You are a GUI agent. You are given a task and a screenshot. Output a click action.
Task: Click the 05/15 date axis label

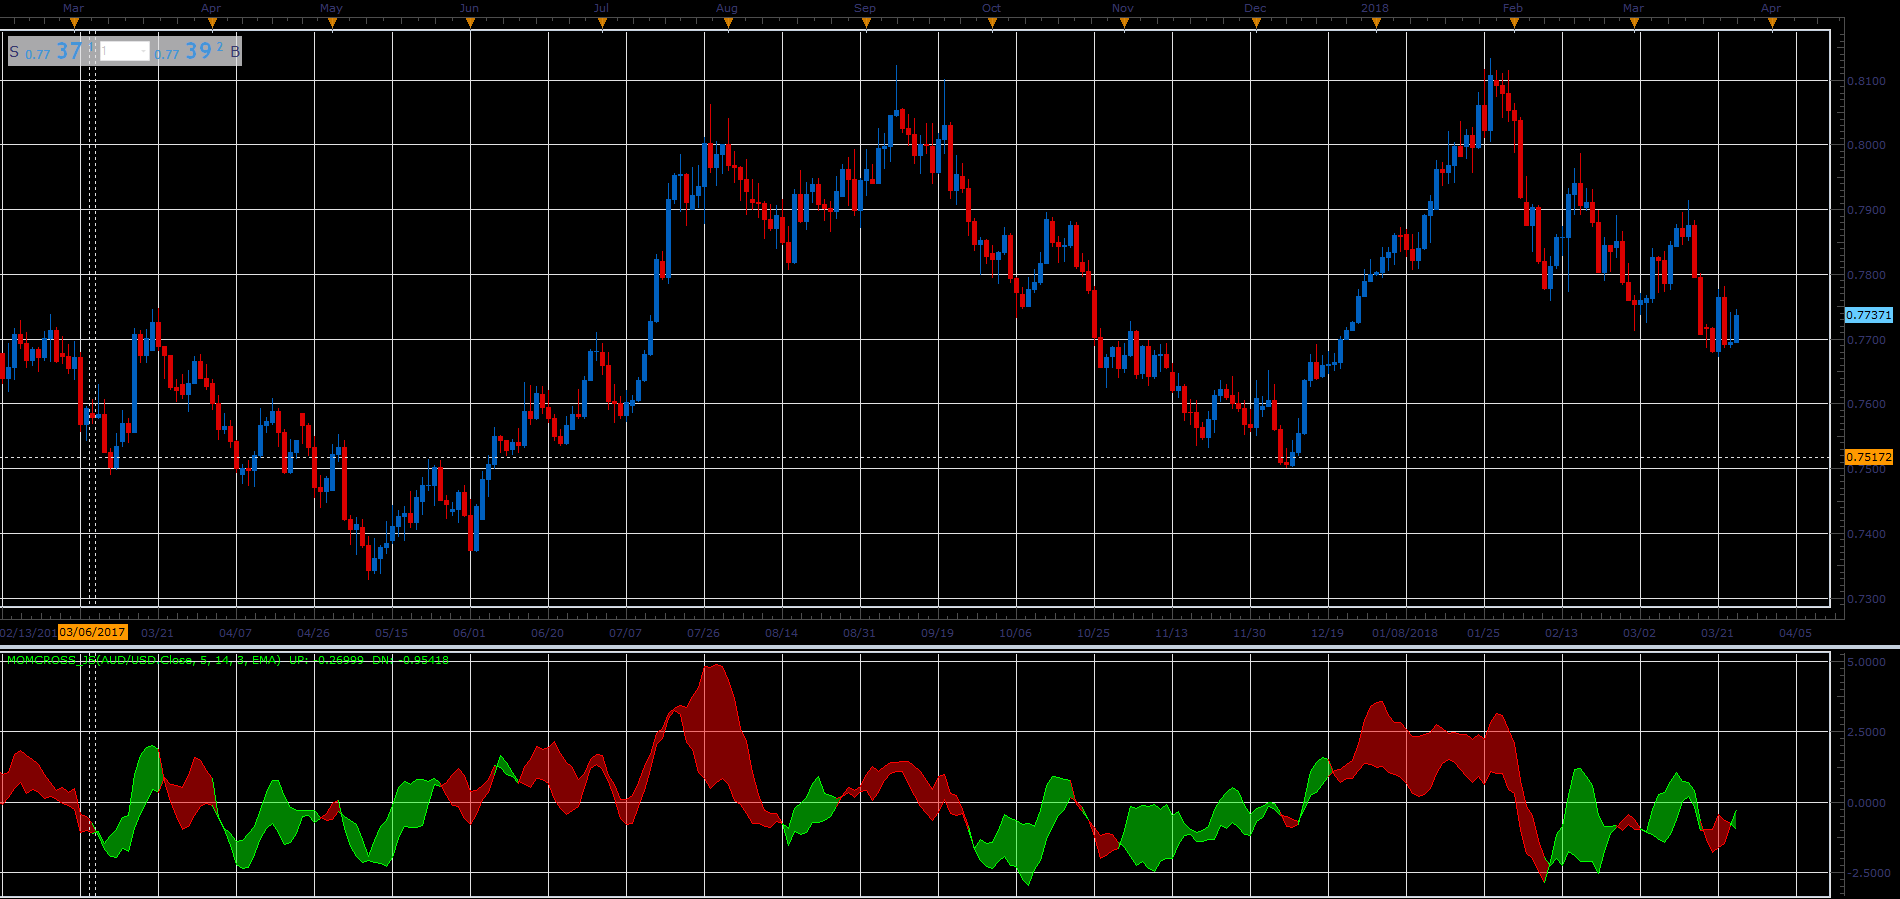pyautogui.click(x=391, y=633)
